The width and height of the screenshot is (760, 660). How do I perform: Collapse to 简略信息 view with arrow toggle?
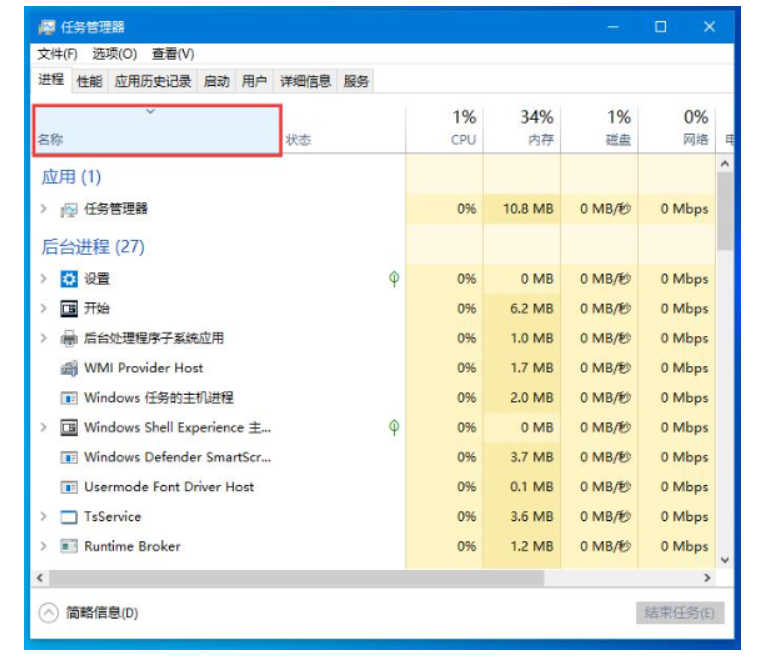click(48, 613)
